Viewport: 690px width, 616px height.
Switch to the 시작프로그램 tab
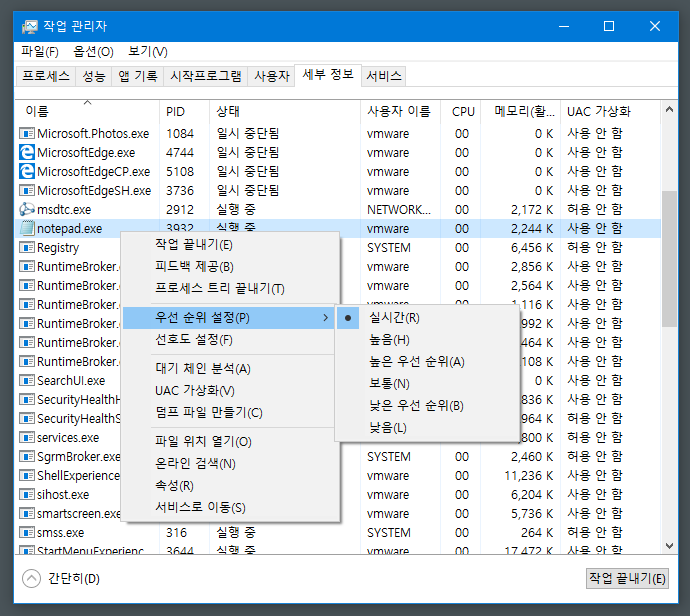click(206, 77)
